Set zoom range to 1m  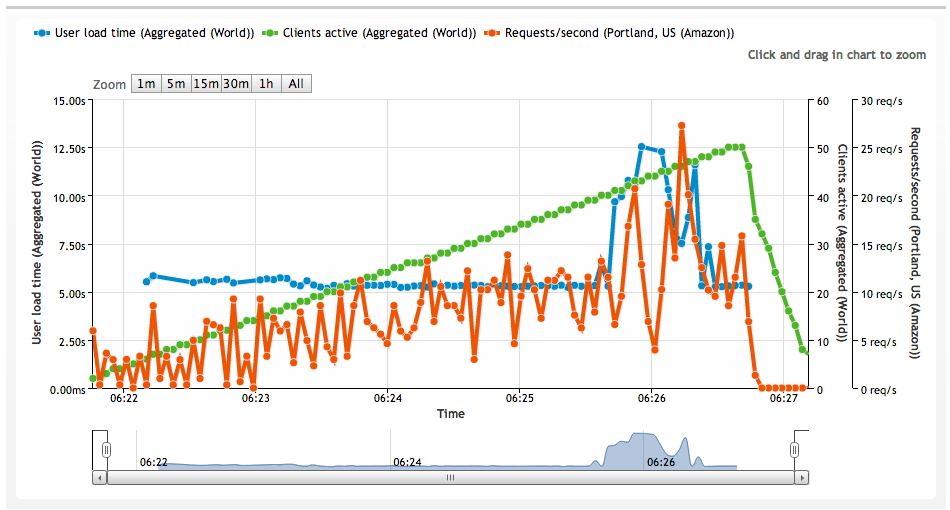pyautogui.click(x=146, y=84)
